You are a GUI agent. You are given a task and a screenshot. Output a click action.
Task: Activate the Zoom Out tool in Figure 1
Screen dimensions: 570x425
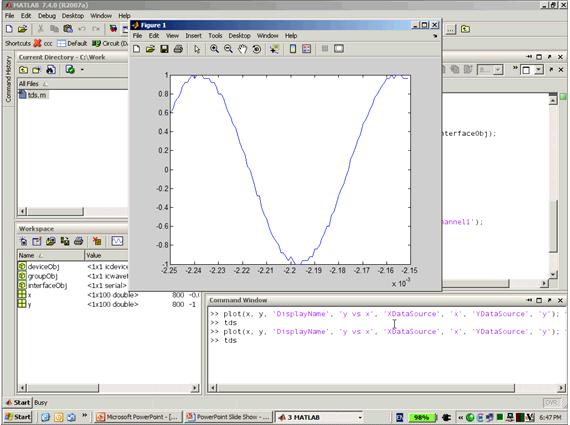click(228, 49)
